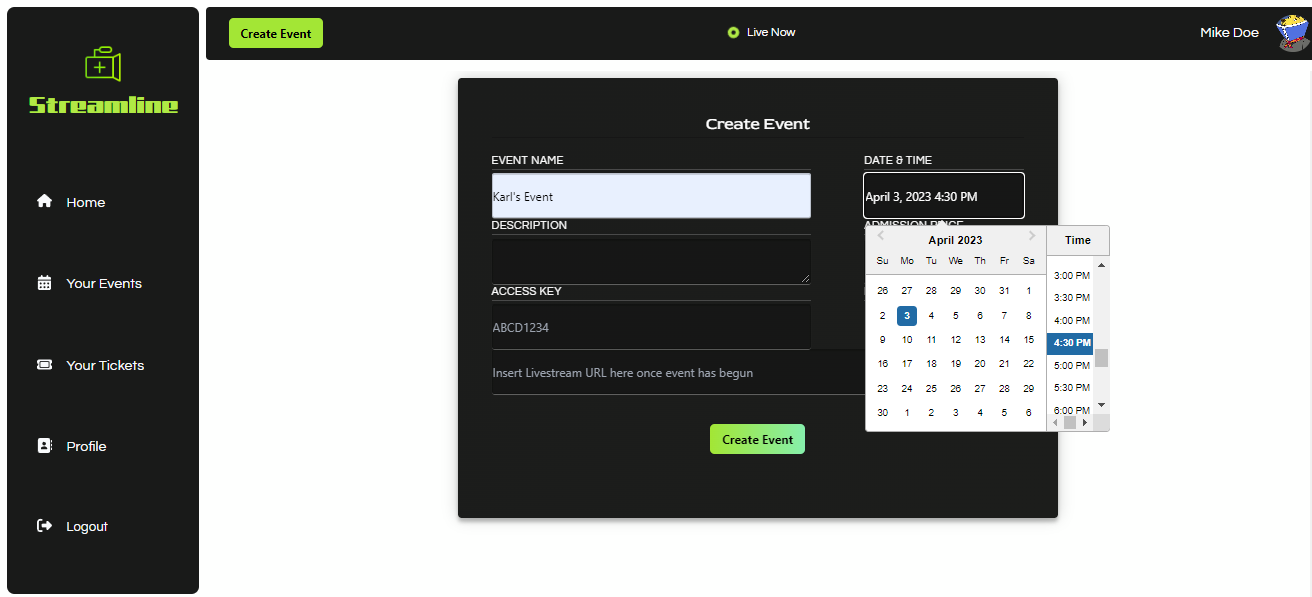Image resolution: width=1312 pixels, height=597 pixels.
Task: Select 3:30 PM in the time list
Action: (1072, 298)
